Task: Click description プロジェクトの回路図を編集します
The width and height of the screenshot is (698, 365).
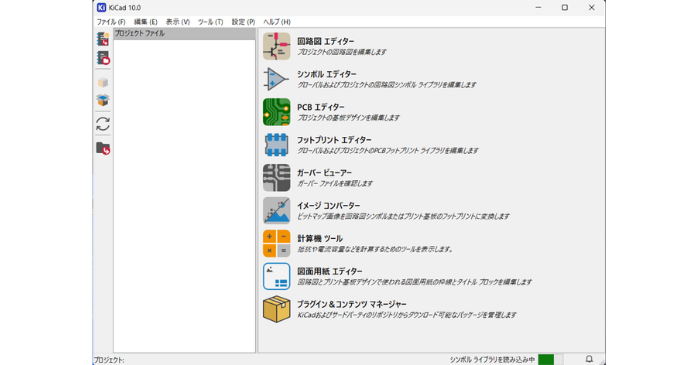Action: [342, 52]
